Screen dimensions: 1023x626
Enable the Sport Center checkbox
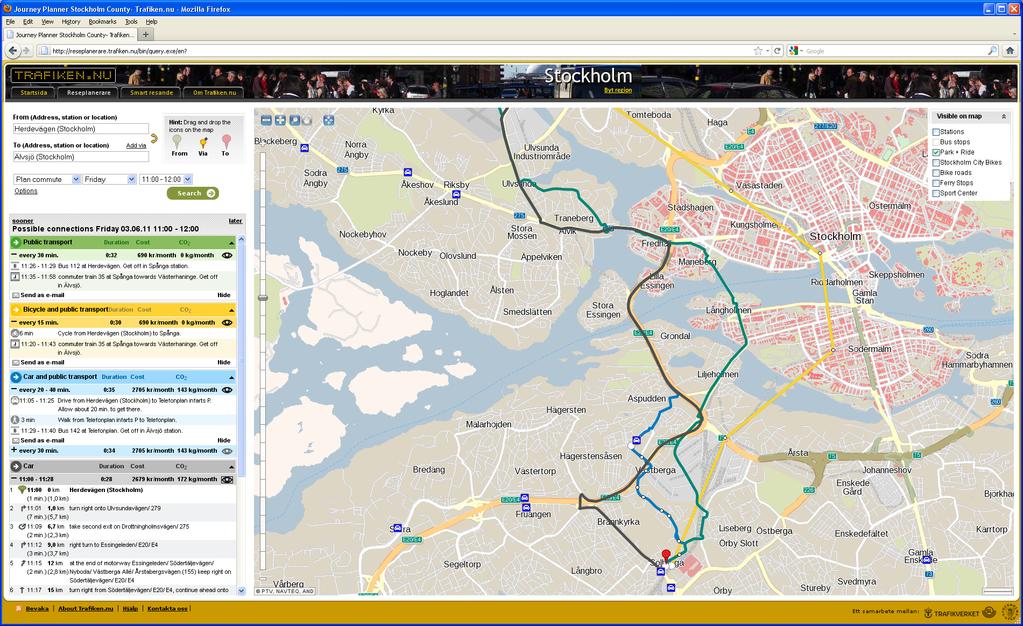click(x=936, y=193)
